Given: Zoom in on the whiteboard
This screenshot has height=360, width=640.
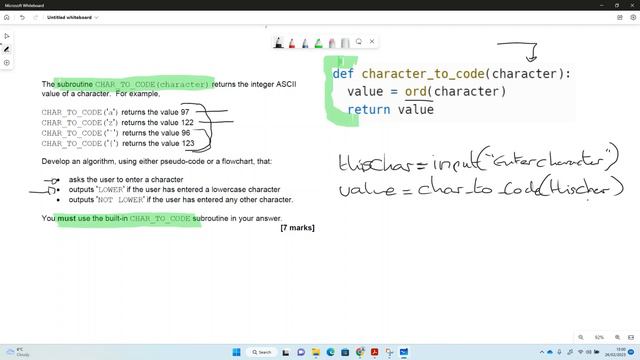Looking at the screenshot, I should coord(618,337).
